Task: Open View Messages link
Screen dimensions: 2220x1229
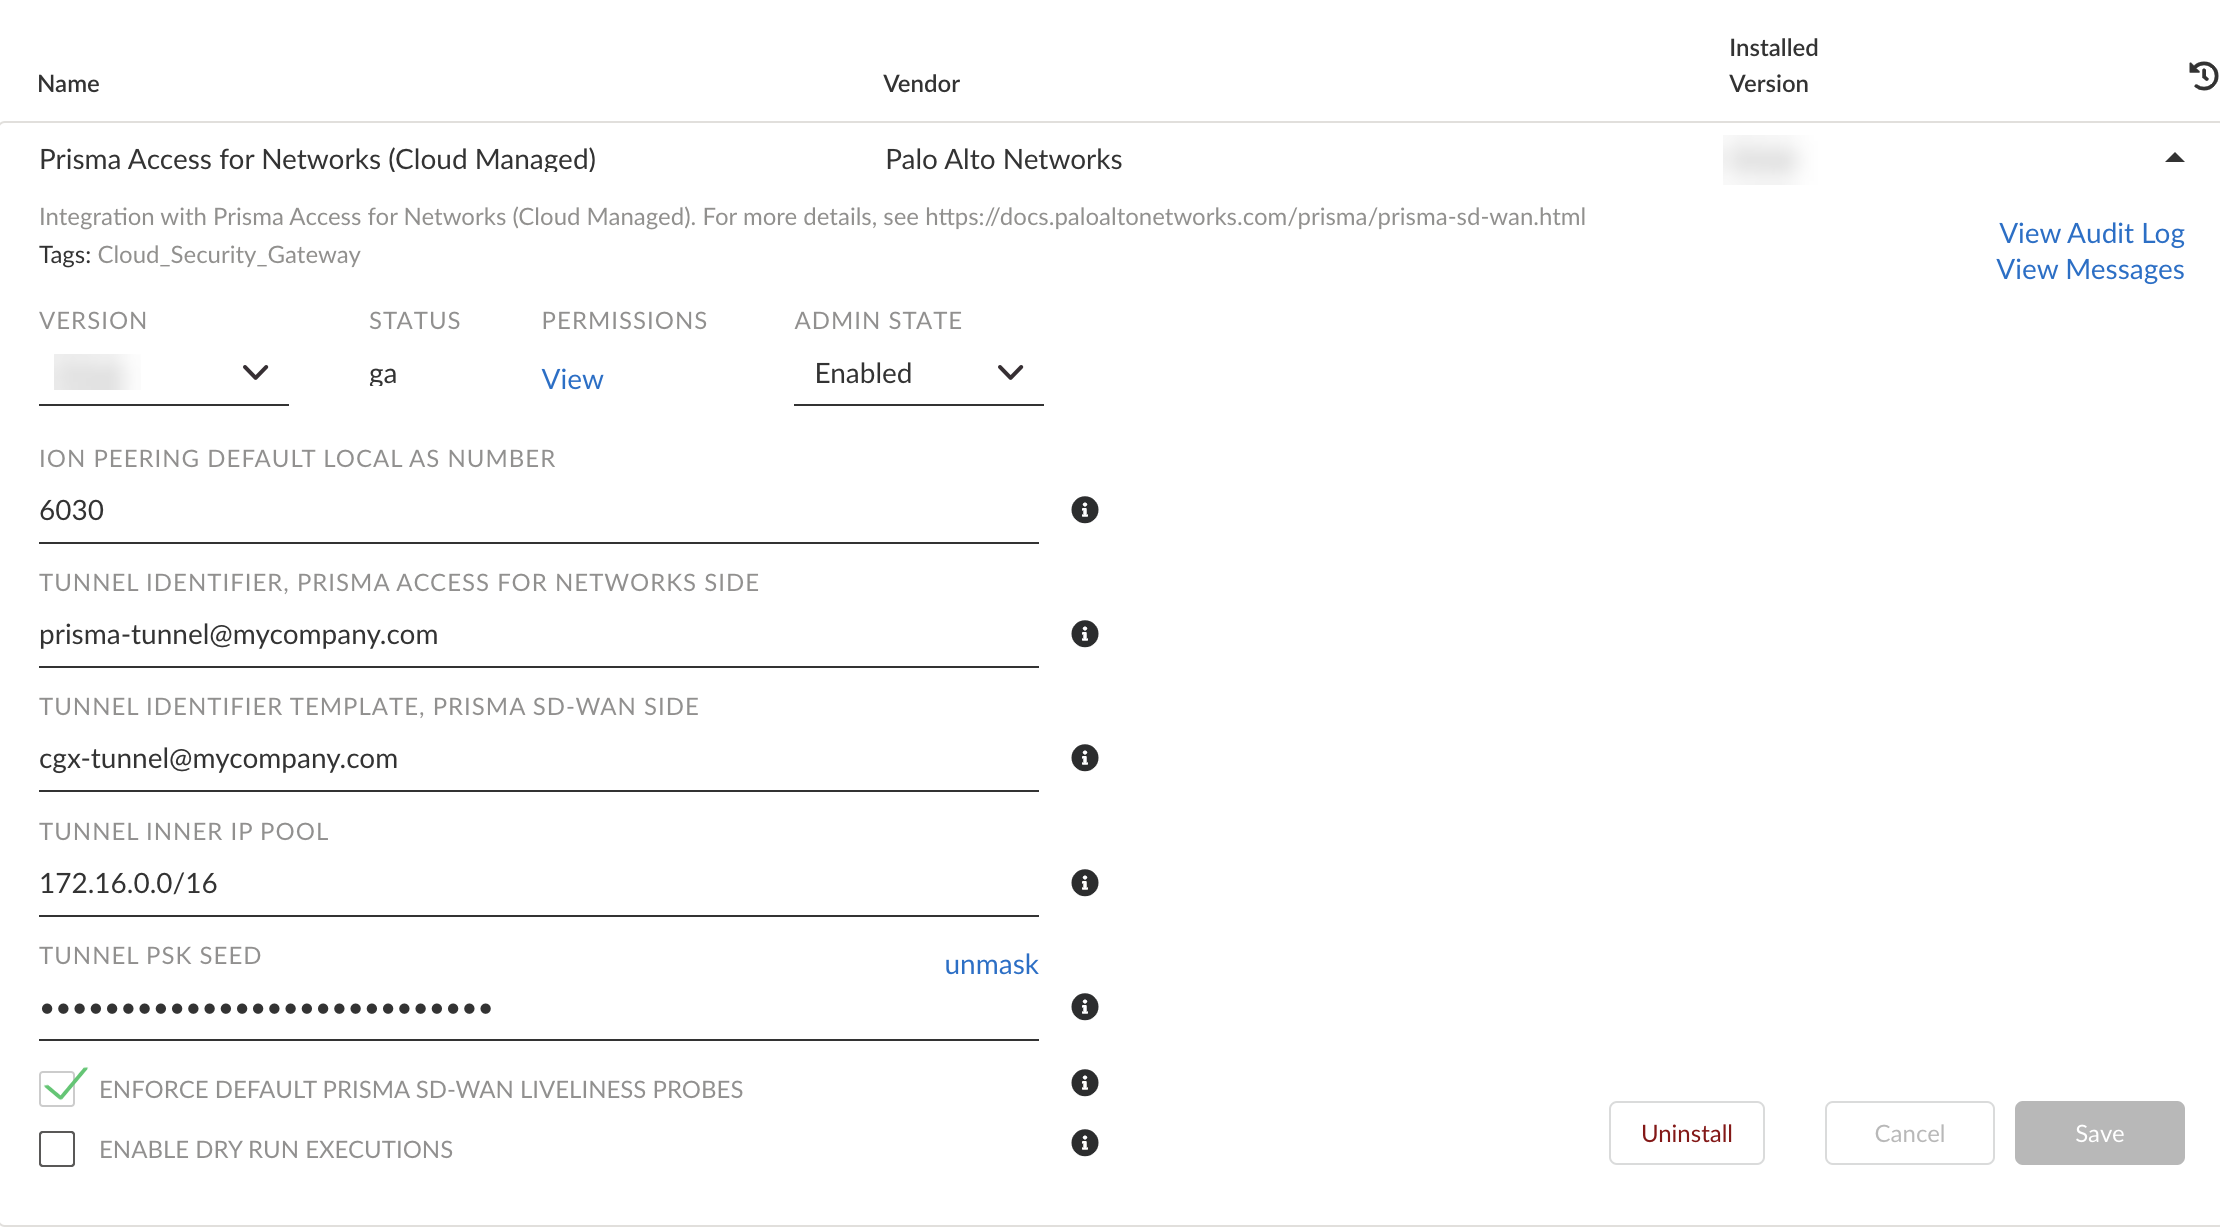Action: pos(2090,269)
